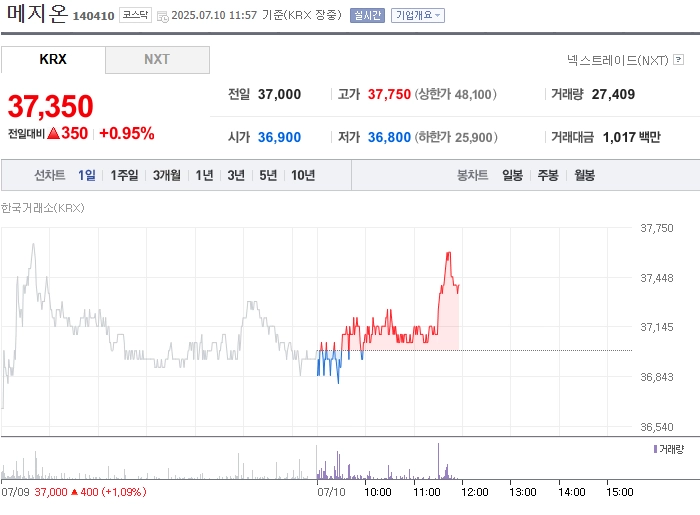Open the 기업개요 dropdown
Screen dimensions: 700x515
pos(418,16)
